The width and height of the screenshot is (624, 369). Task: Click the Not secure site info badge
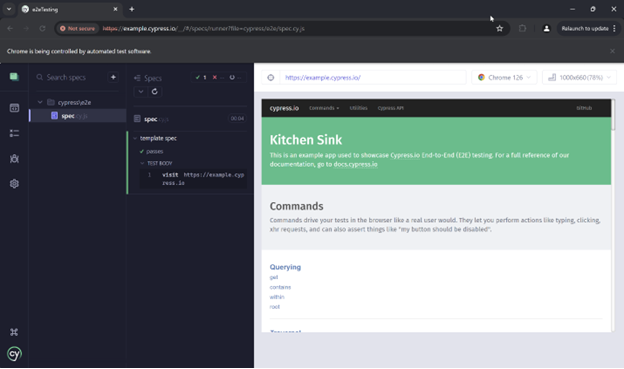pos(78,29)
